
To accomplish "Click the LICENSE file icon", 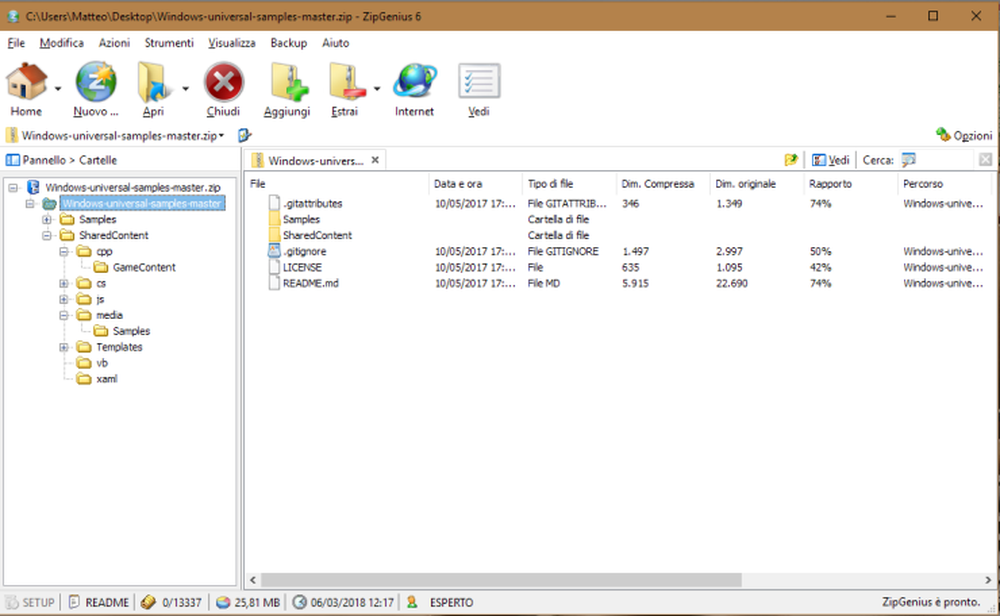I will 274,267.
